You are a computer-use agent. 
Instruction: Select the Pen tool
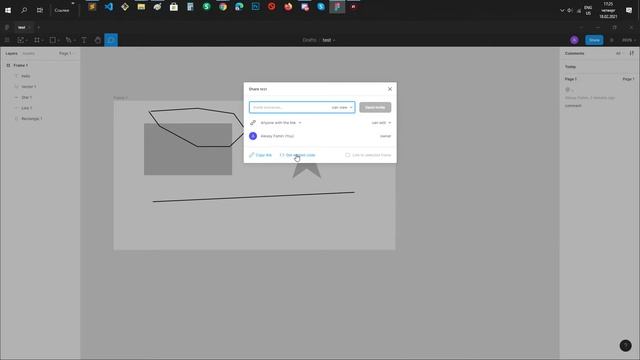(69, 40)
